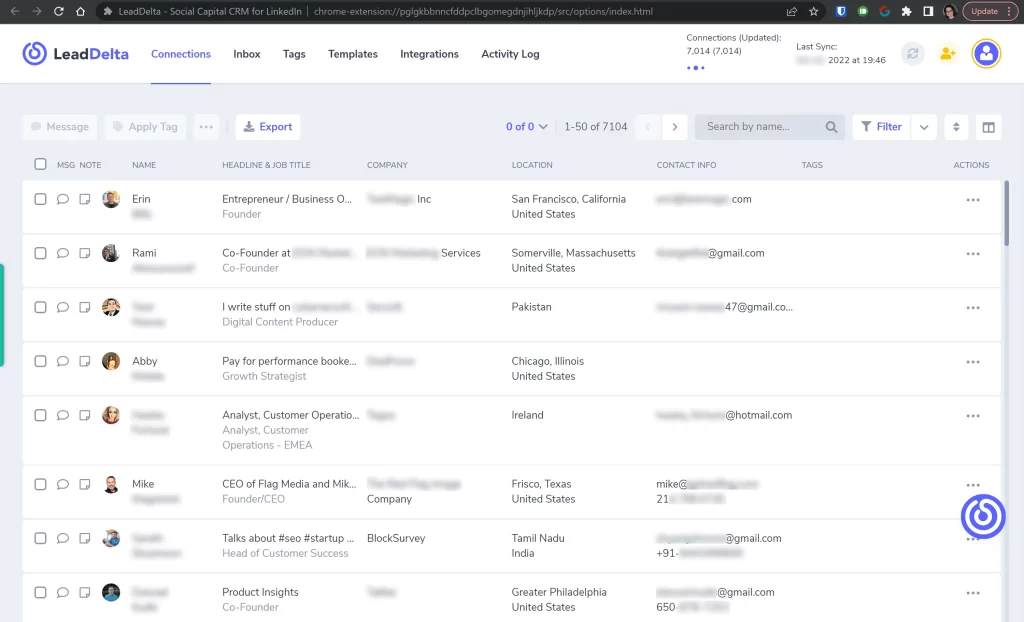This screenshot has width=1024, height=622.
Task: Open the Integrations tab
Action: pos(429,54)
